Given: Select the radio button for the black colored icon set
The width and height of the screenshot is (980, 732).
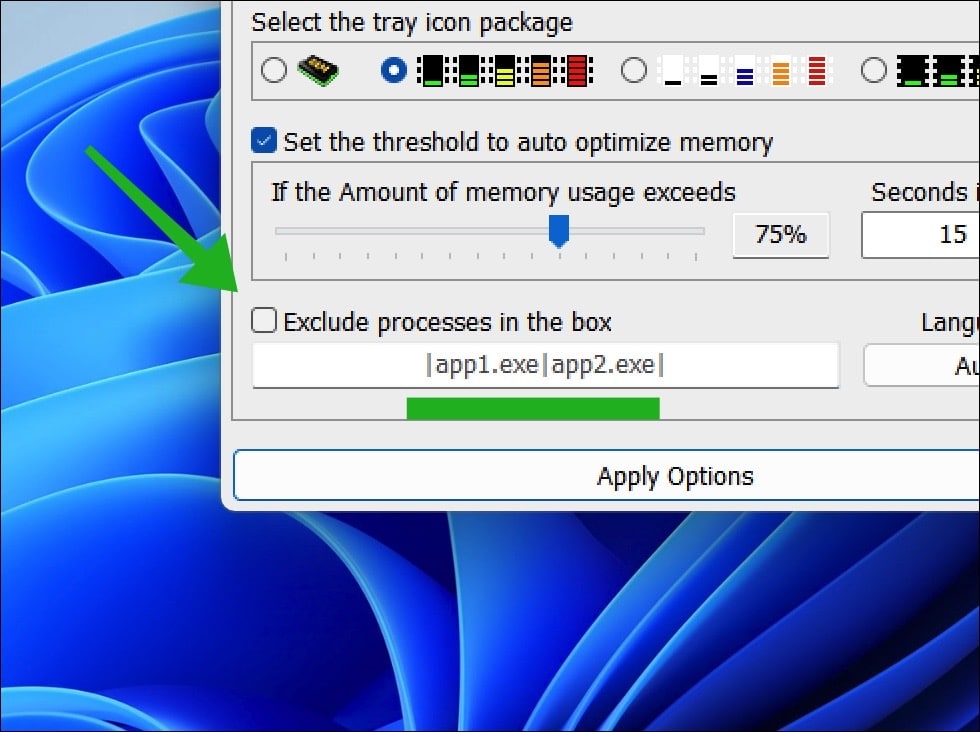Looking at the screenshot, I should pos(394,70).
